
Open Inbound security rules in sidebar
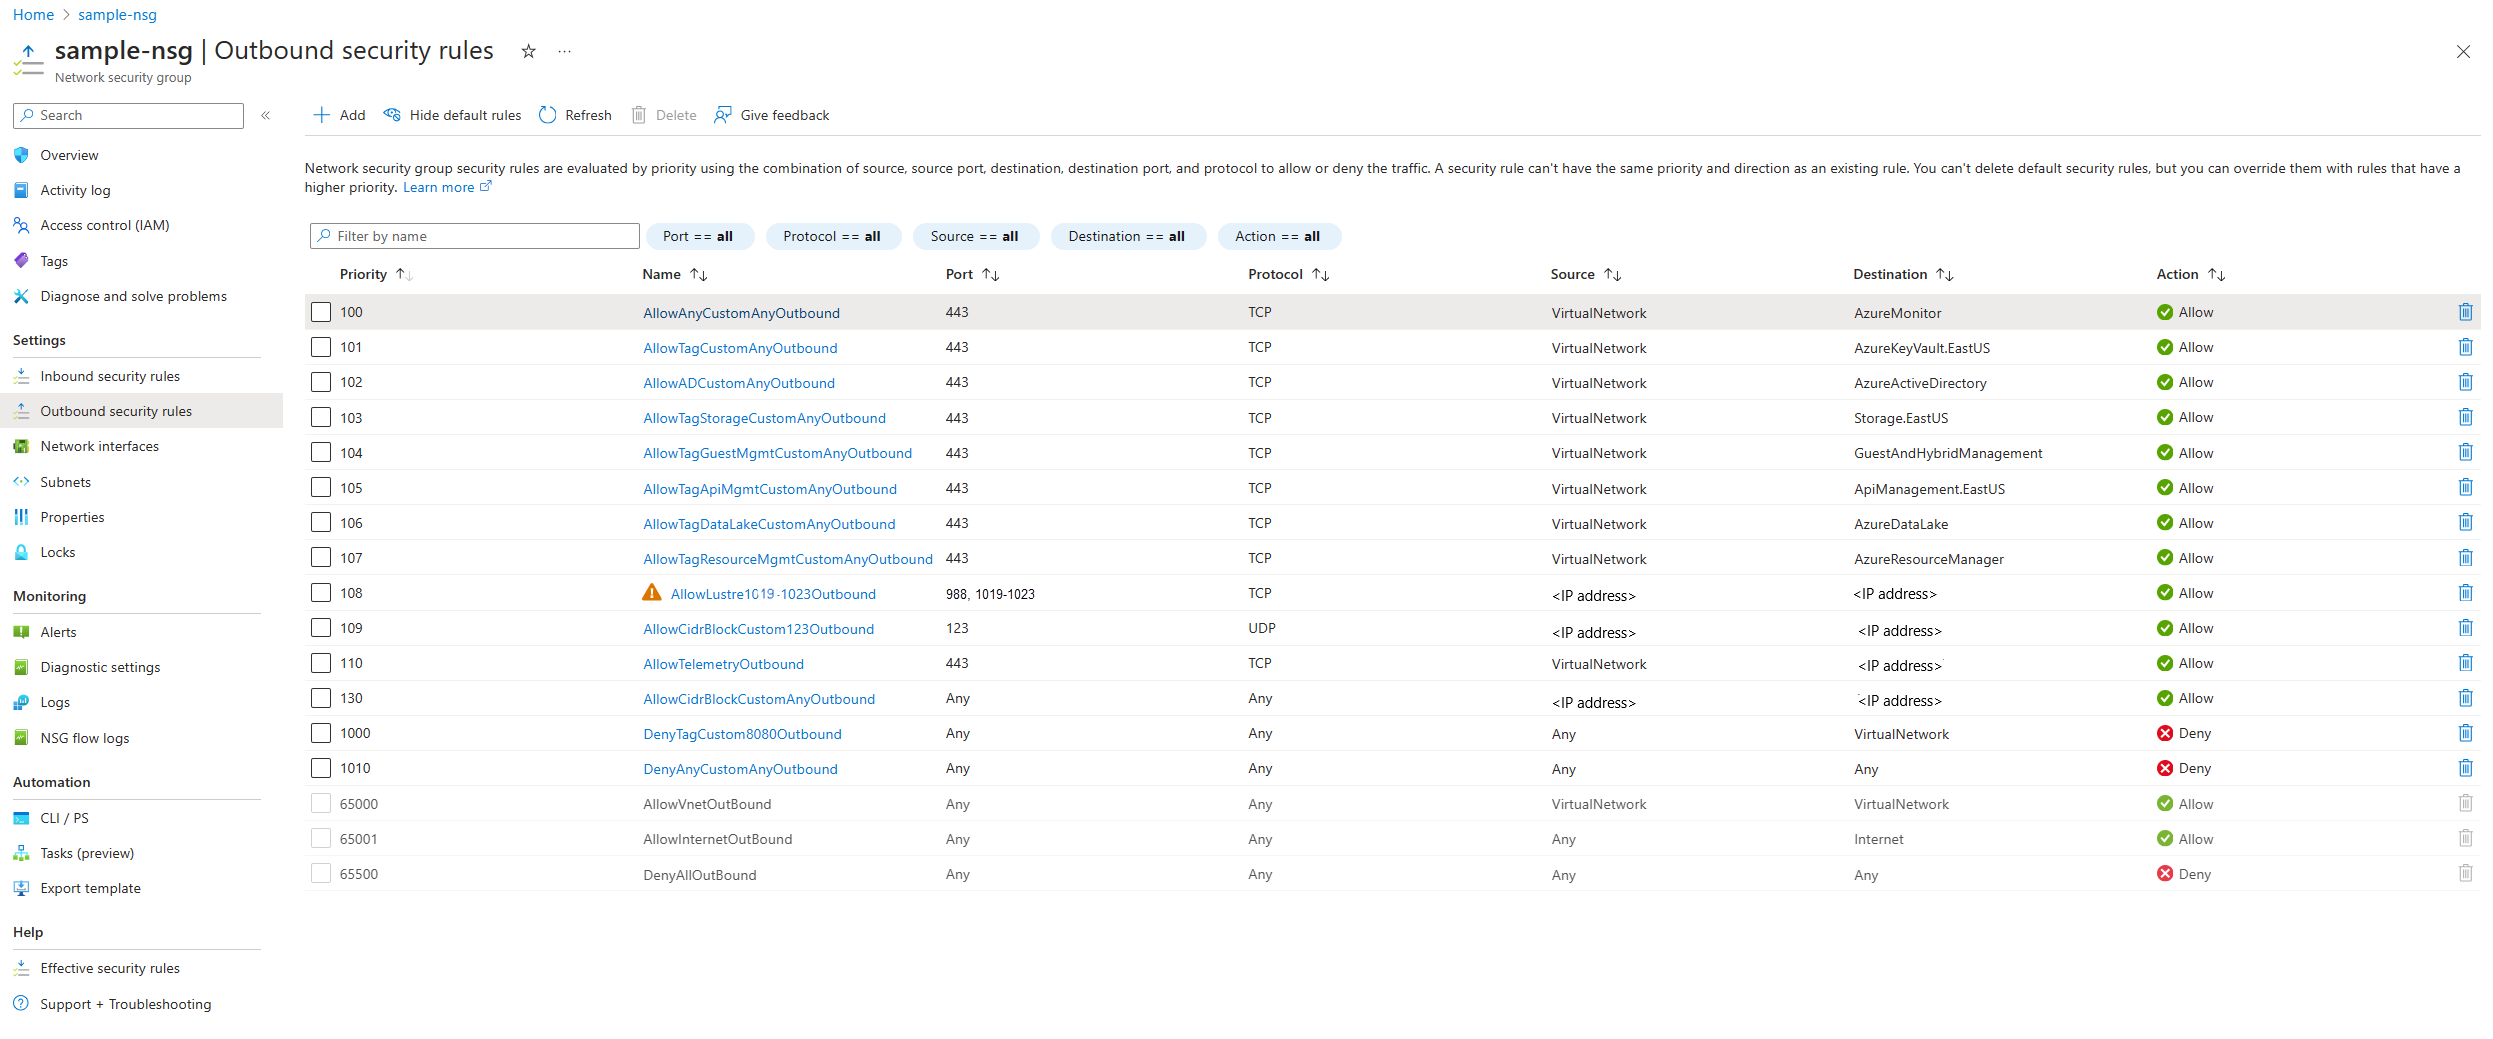coord(110,376)
